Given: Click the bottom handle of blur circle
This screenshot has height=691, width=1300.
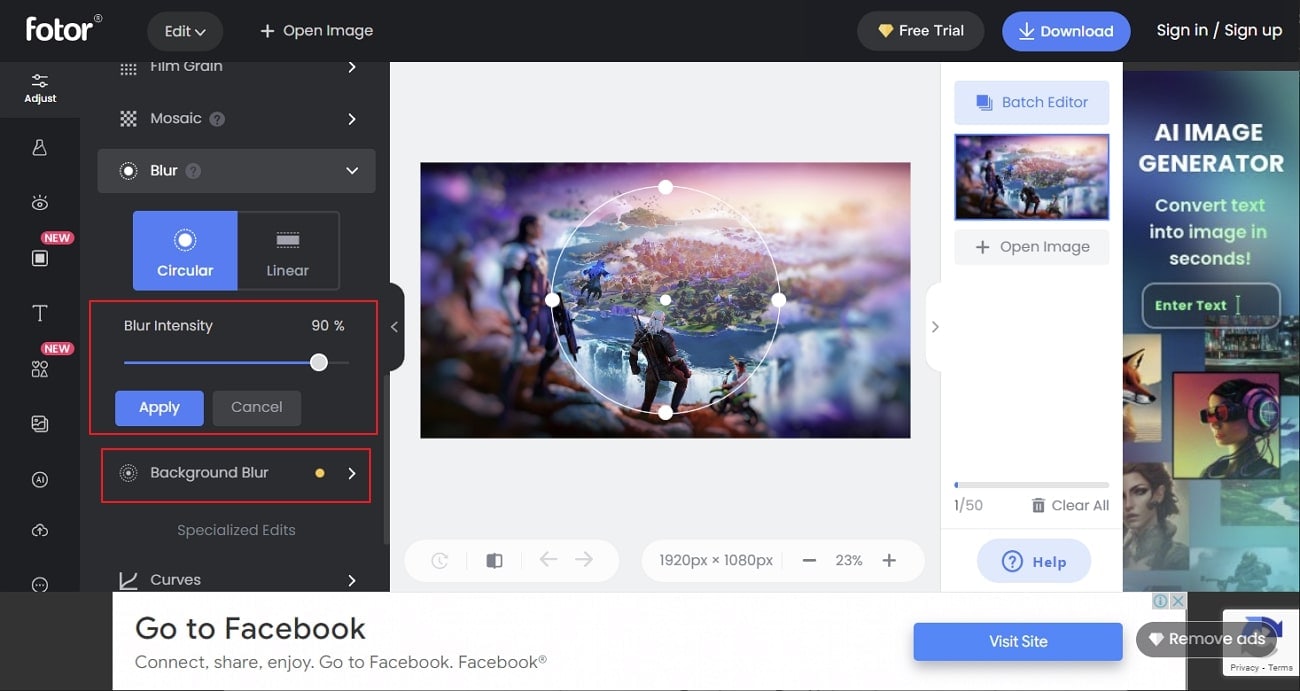Looking at the screenshot, I should pyautogui.click(x=665, y=412).
